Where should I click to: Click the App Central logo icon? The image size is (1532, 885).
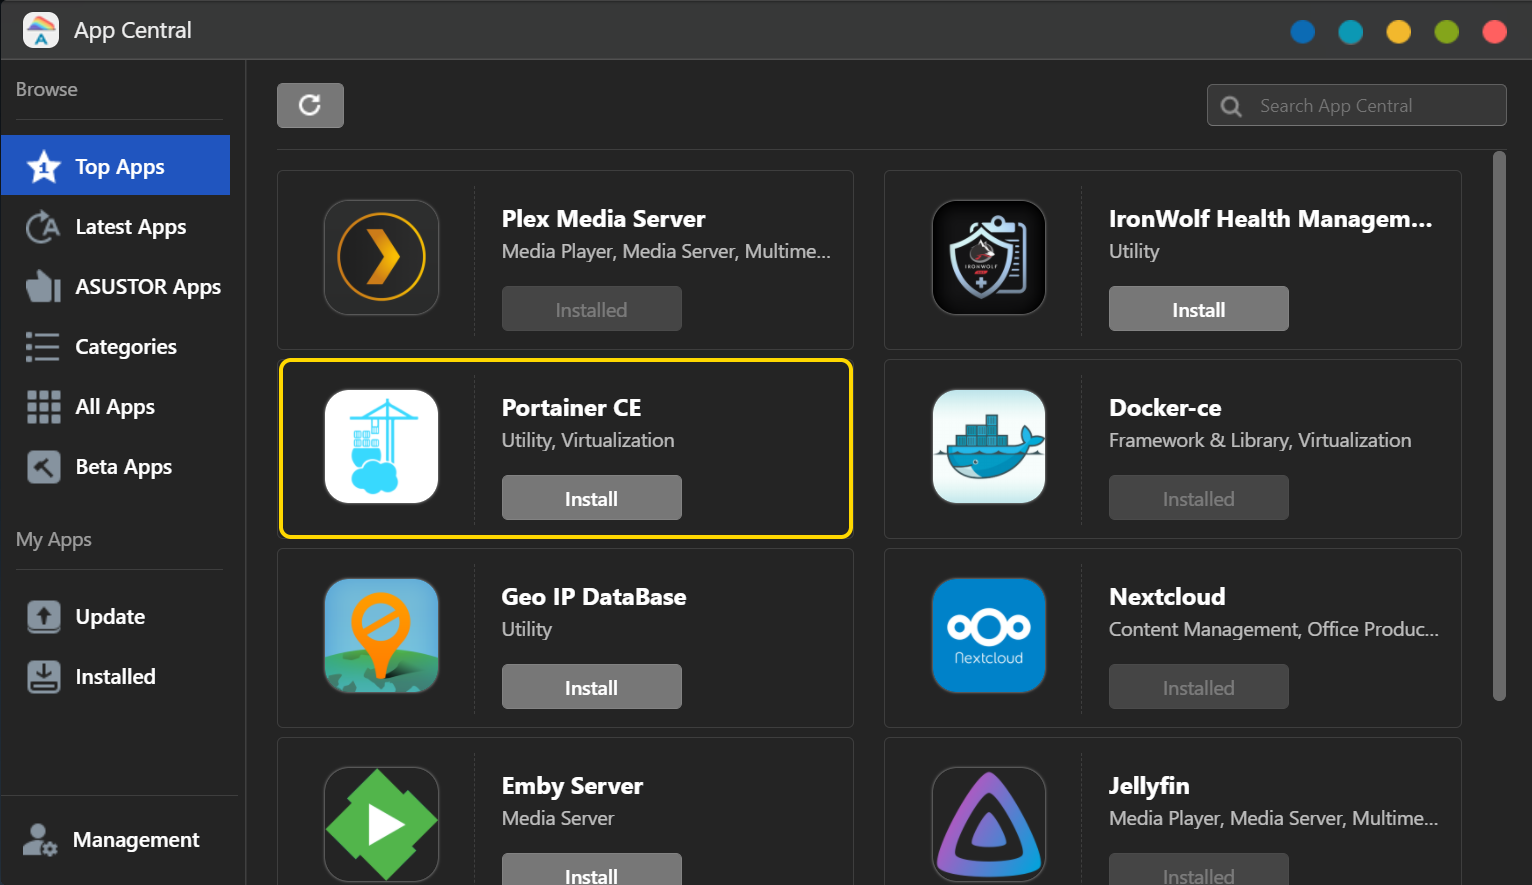tap(41, 30)
